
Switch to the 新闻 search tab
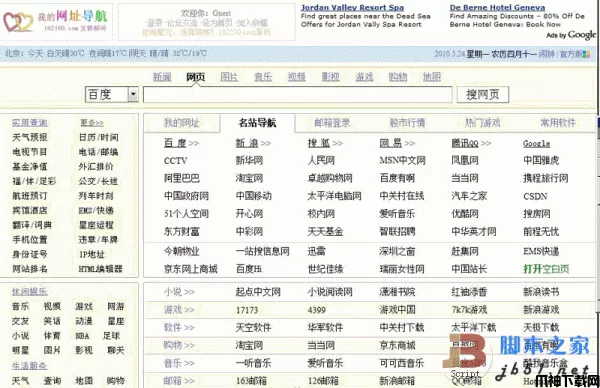click(x=162, y=77)
